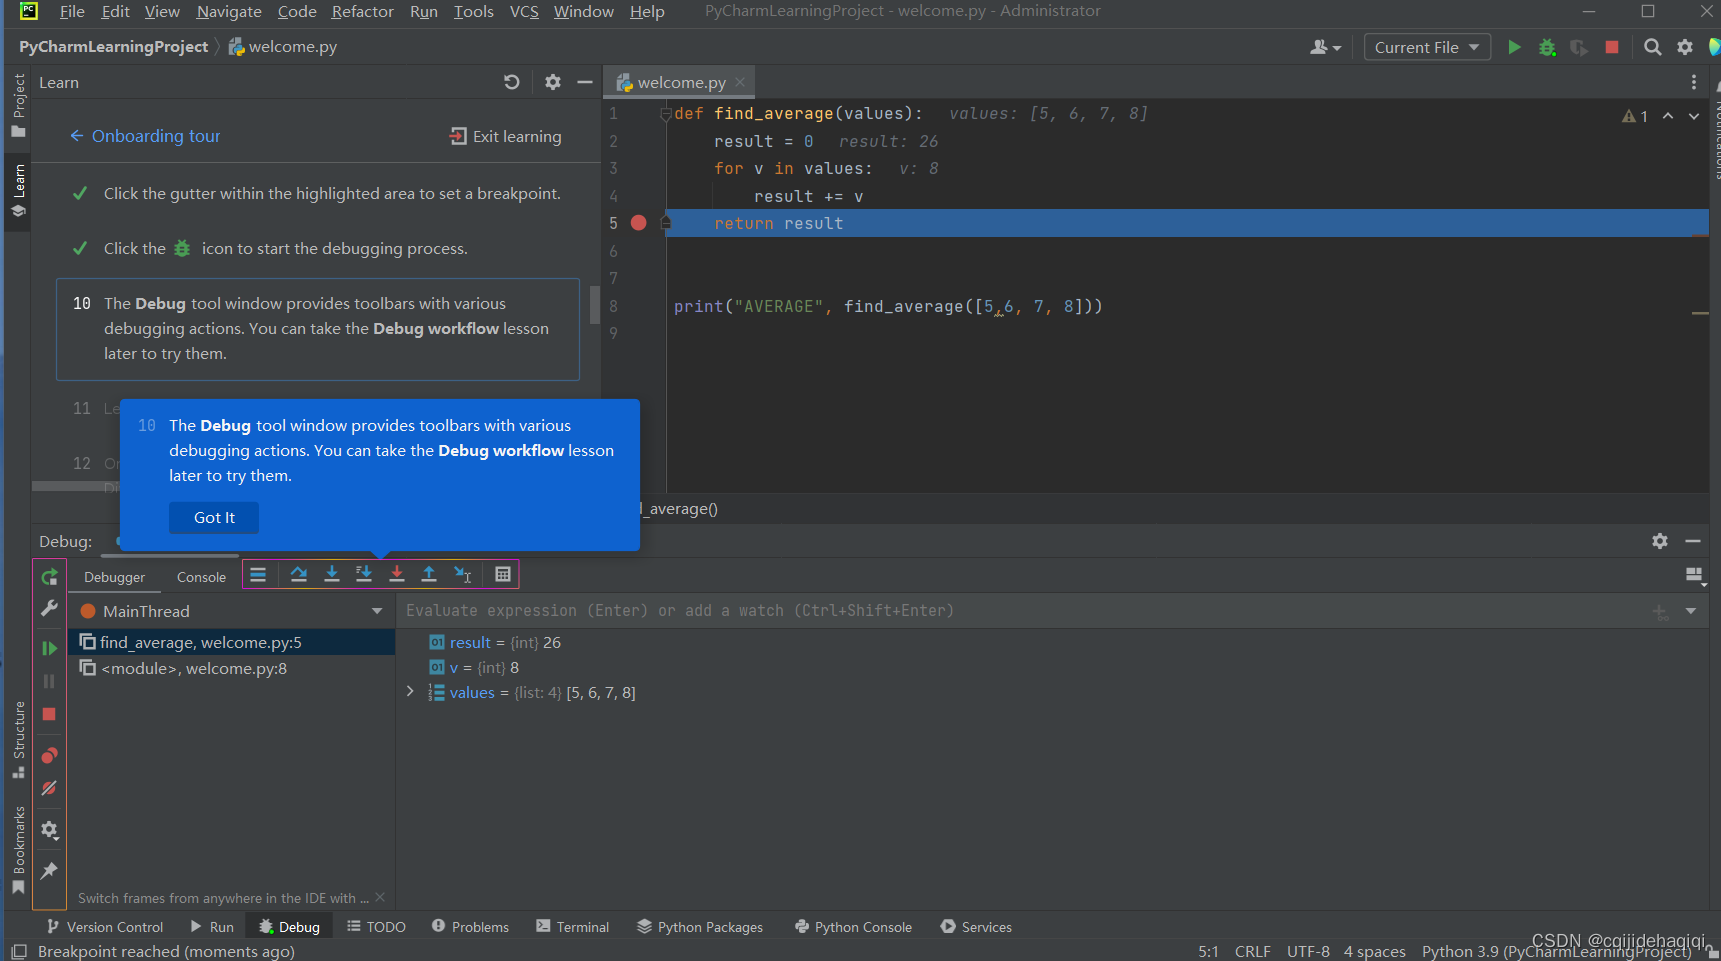Open the Refactor menu
Image resolution: width=1721 pixels, height=961 pixels.
(x=362, y=11)
